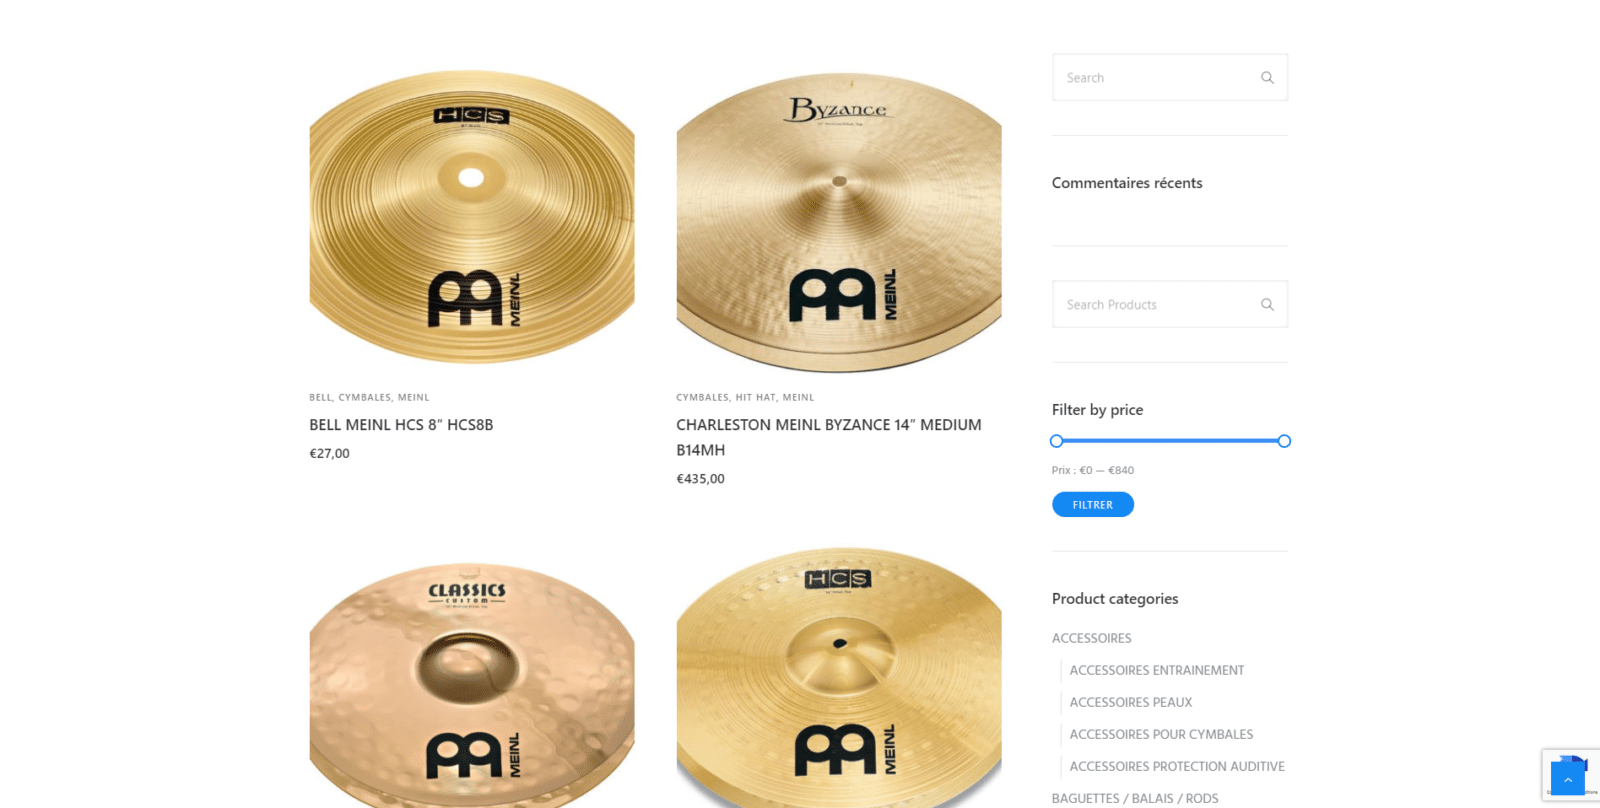Open the HCS hi-hat image in the bottom row
This screenshot has height=808, width=1600.
[x=839, y=677]
